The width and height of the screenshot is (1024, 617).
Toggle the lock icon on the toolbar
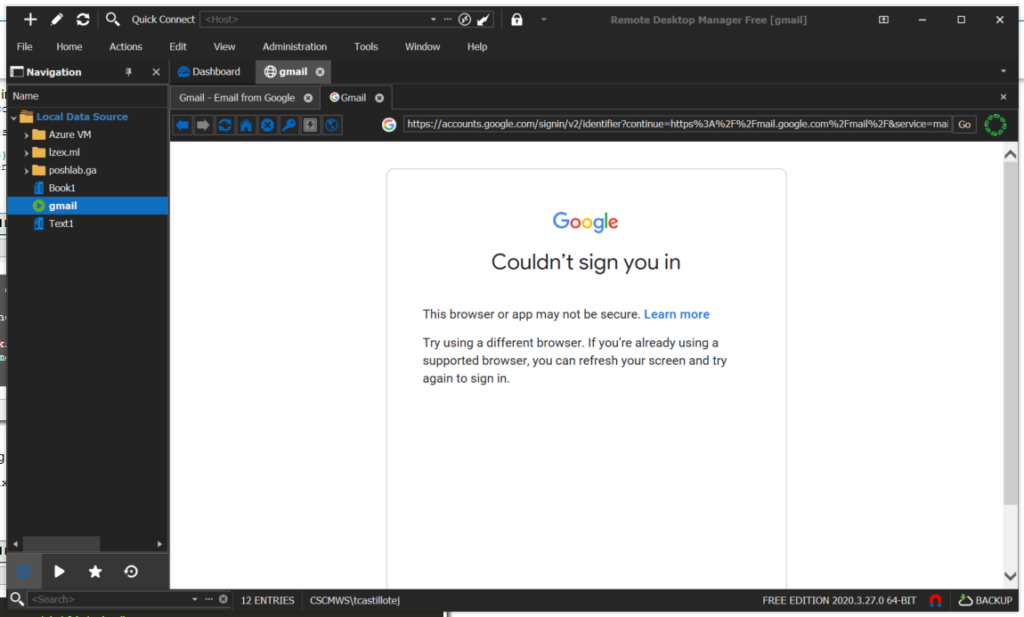point(516,19)
